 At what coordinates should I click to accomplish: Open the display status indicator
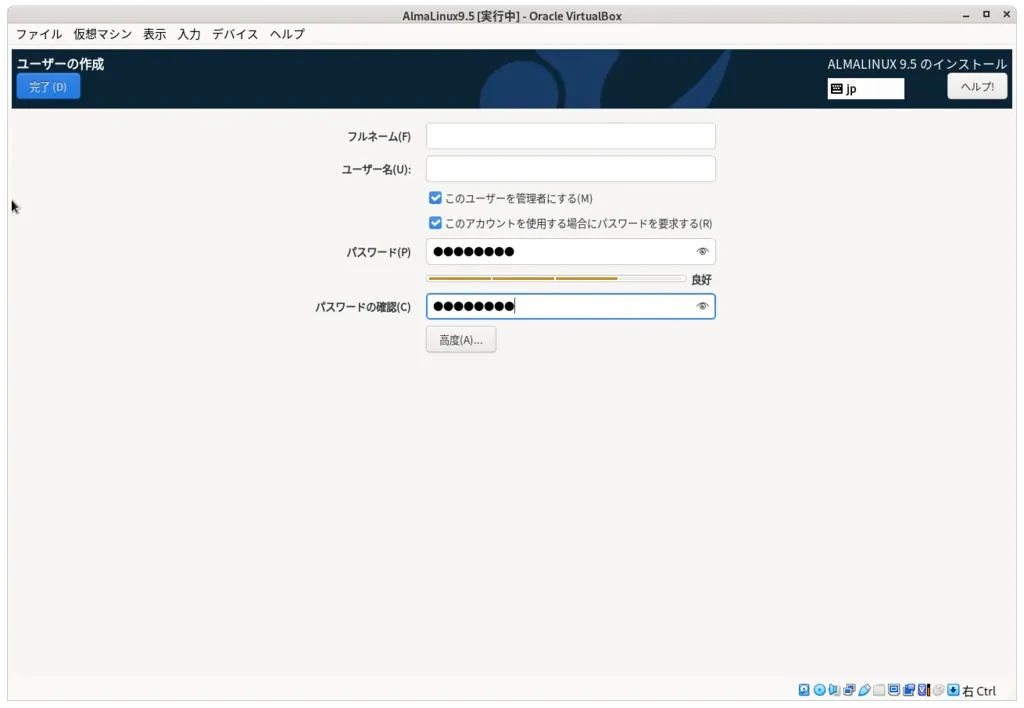click(x=893, y=690)
